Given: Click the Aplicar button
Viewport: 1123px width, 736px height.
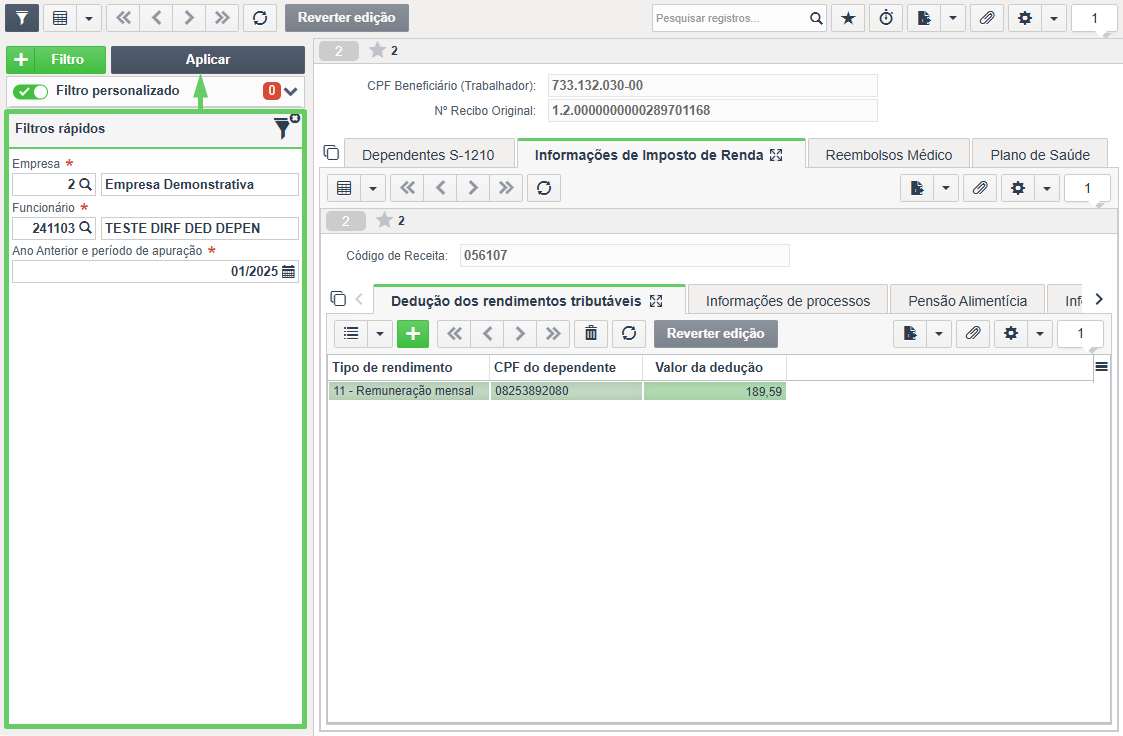Looking at the screenshot, I should click(208, 59).
